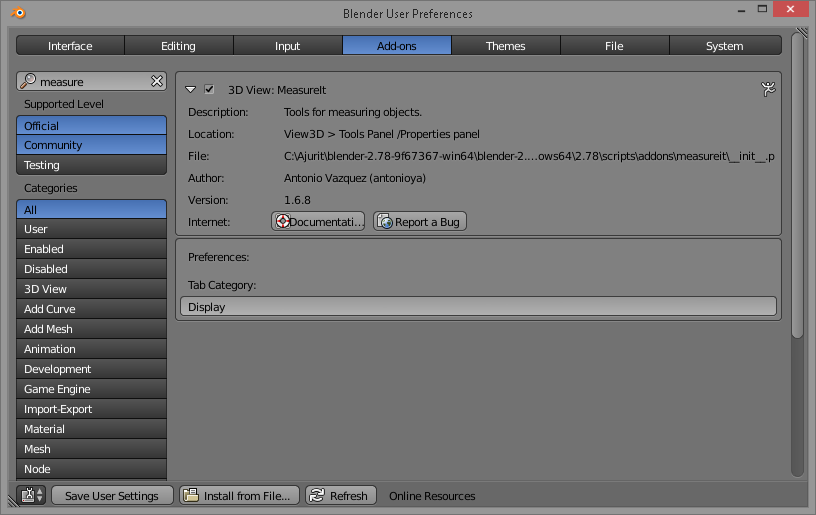The width and height of the screenshot is (816, 515).
Task: Click the Blender logo in title bar
Action: pyautogui.click(x=18, y=12)
